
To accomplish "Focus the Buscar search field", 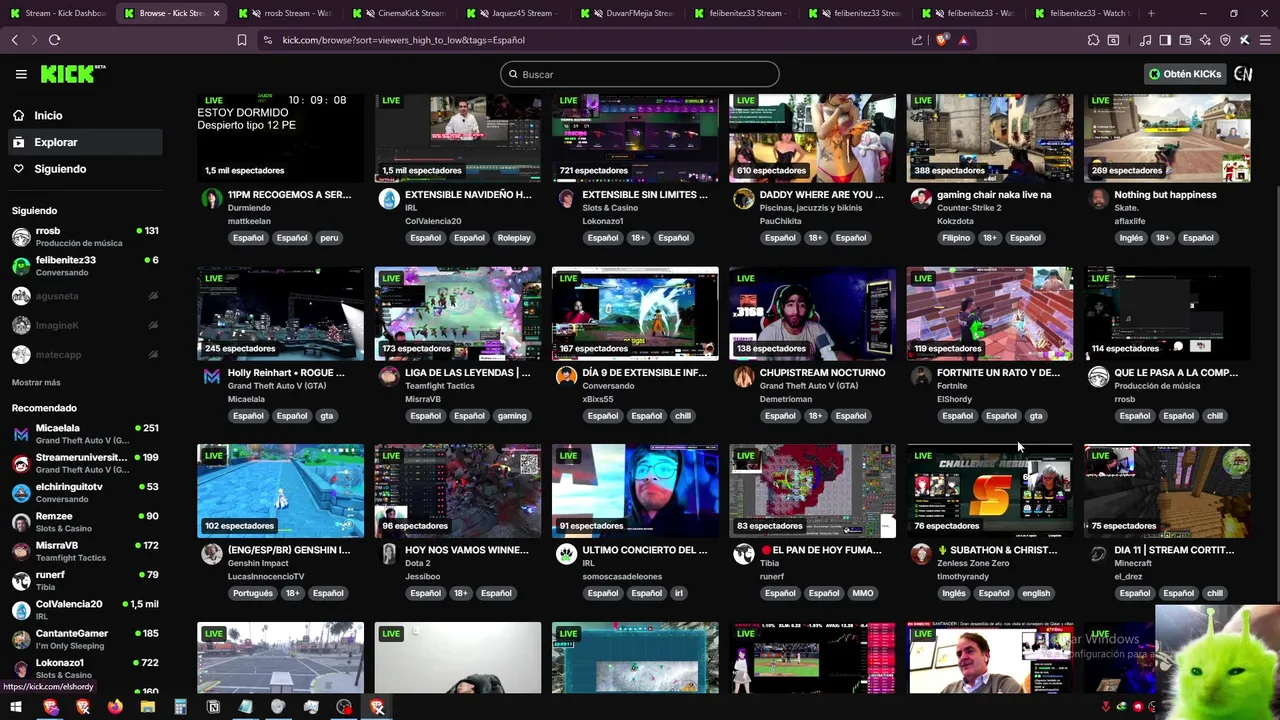I will coord(640,74).
